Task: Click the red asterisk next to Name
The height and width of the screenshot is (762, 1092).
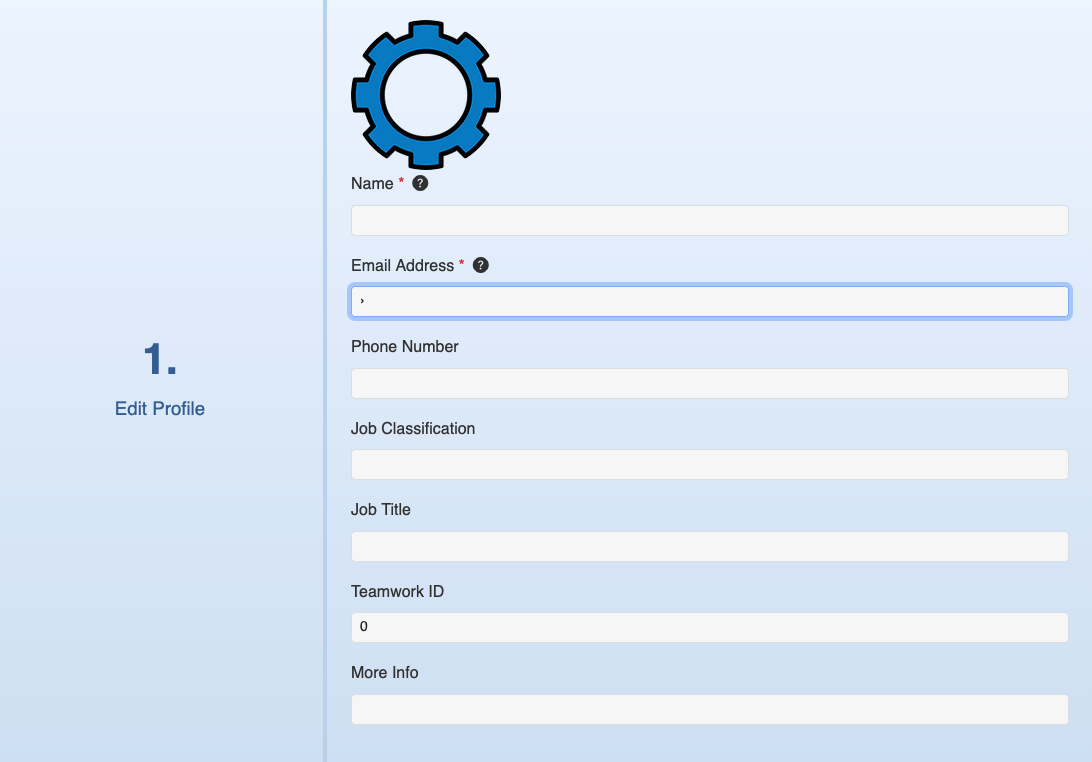Action: coord(402,181)
